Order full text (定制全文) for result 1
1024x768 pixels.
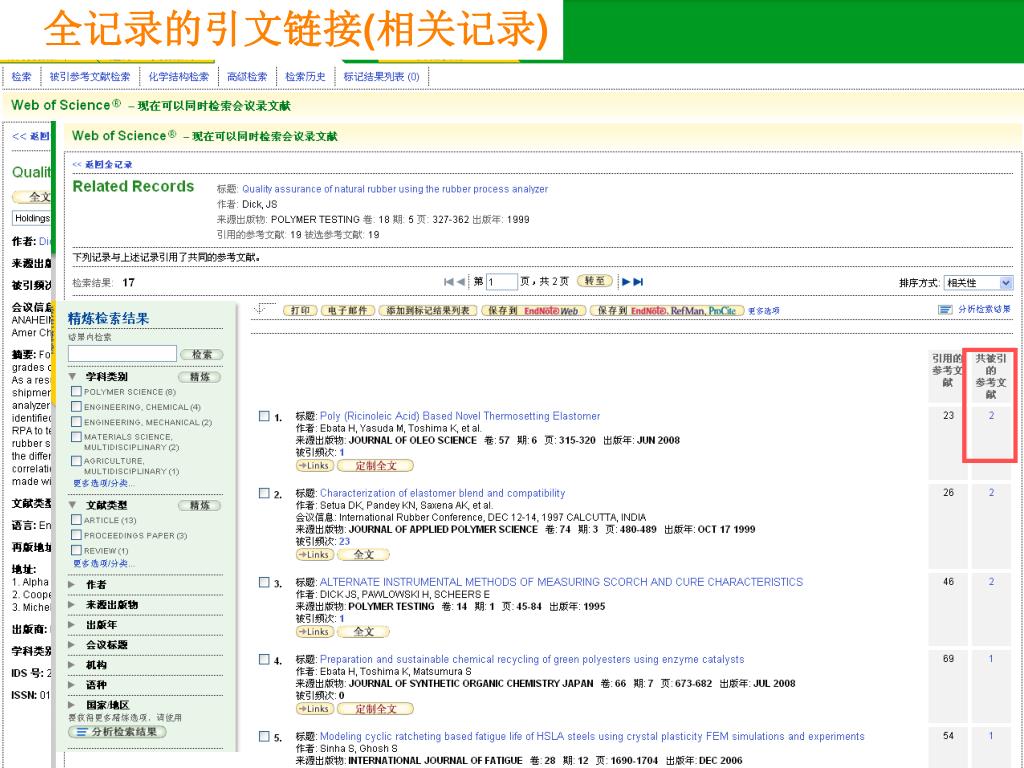point(376,466)
